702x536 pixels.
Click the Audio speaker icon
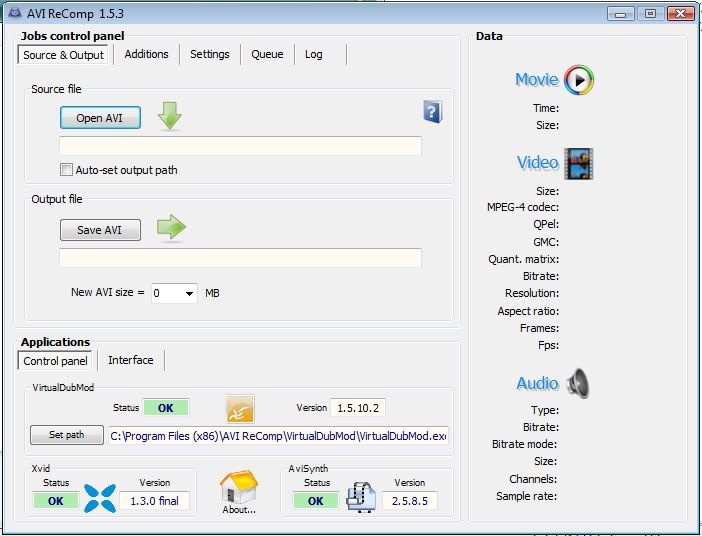click(x=578, y=383)
